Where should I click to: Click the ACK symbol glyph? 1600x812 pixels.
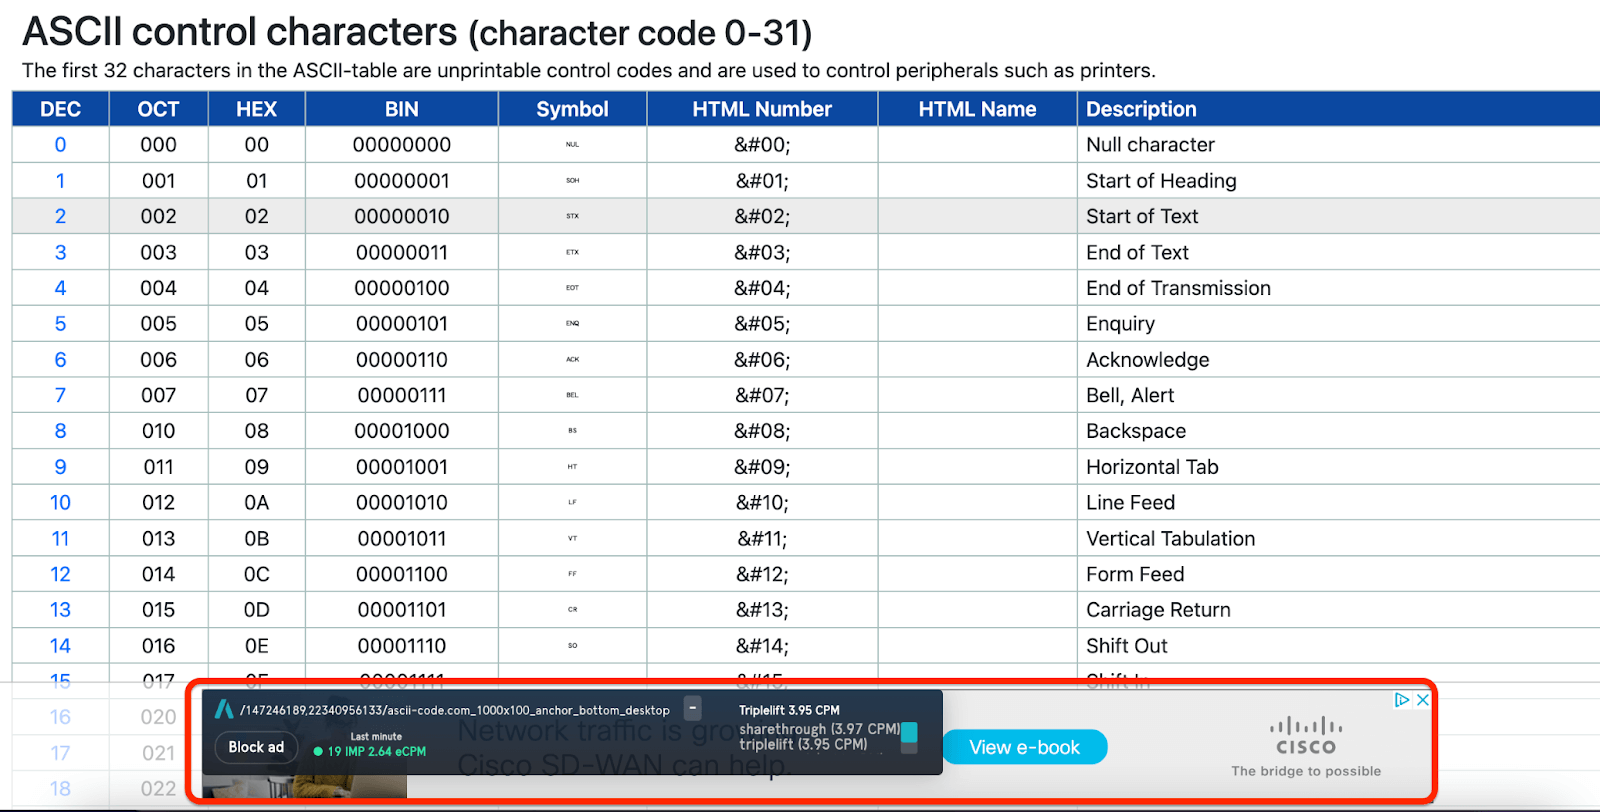click(x=572, y=359)
